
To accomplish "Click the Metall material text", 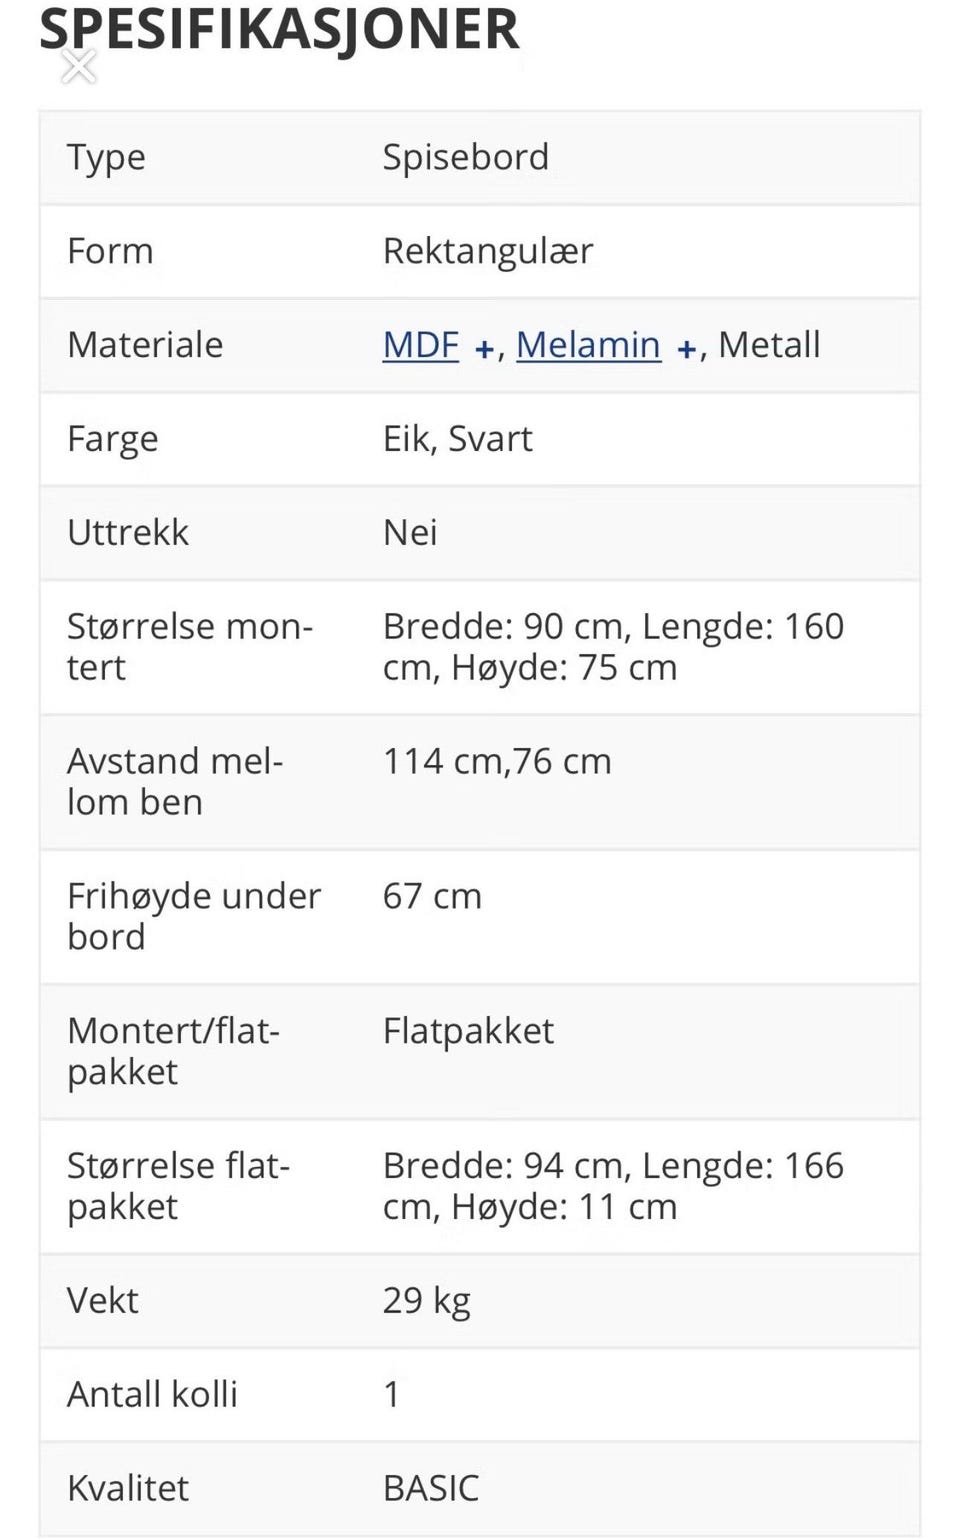I will [769, 345].
